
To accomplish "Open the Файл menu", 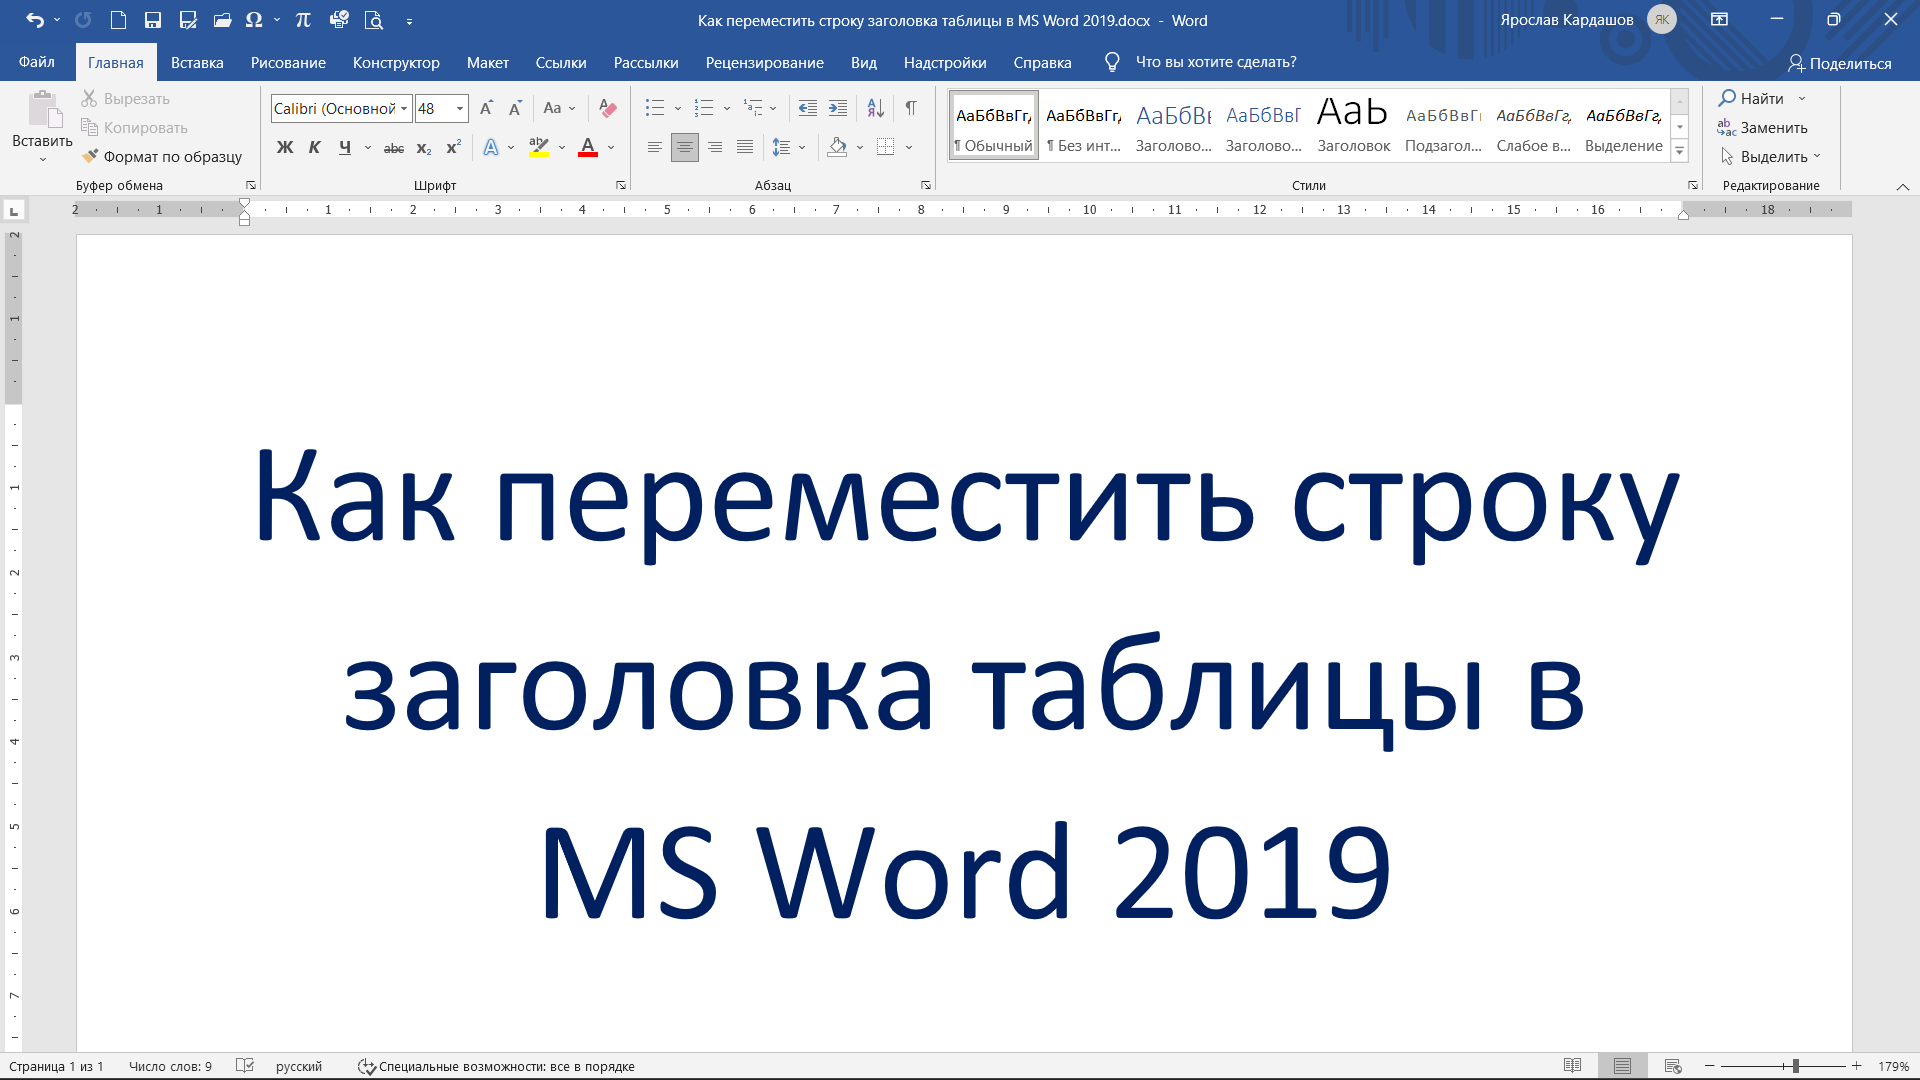I will coord(37,62).
